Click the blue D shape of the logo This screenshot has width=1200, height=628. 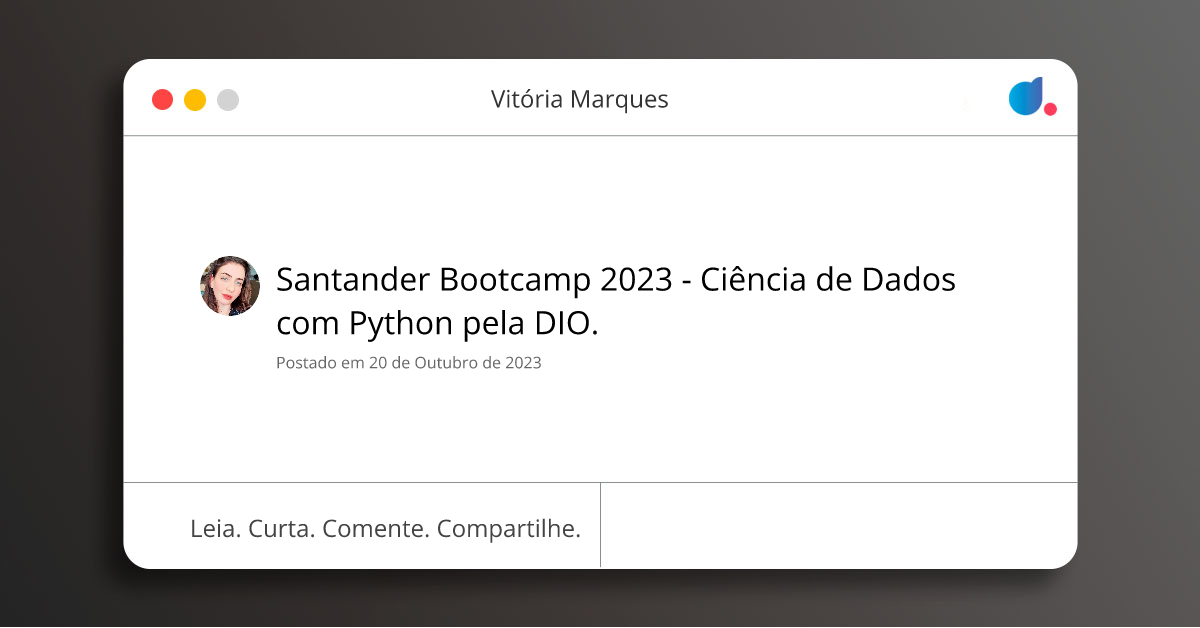pyautogui.click(x=1026, y=96)
